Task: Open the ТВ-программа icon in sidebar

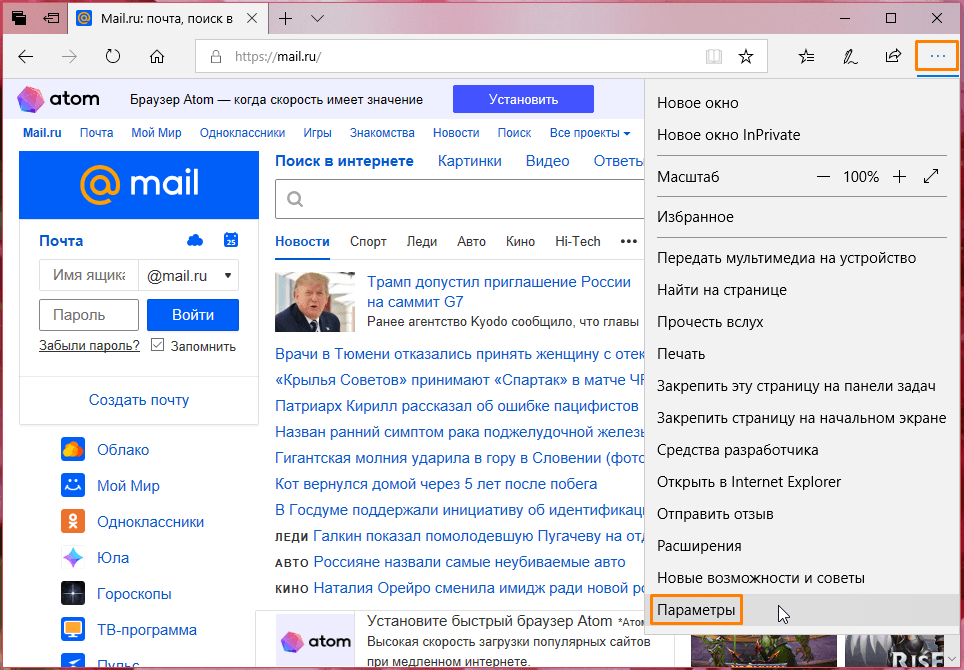Action: click(73, 629)
